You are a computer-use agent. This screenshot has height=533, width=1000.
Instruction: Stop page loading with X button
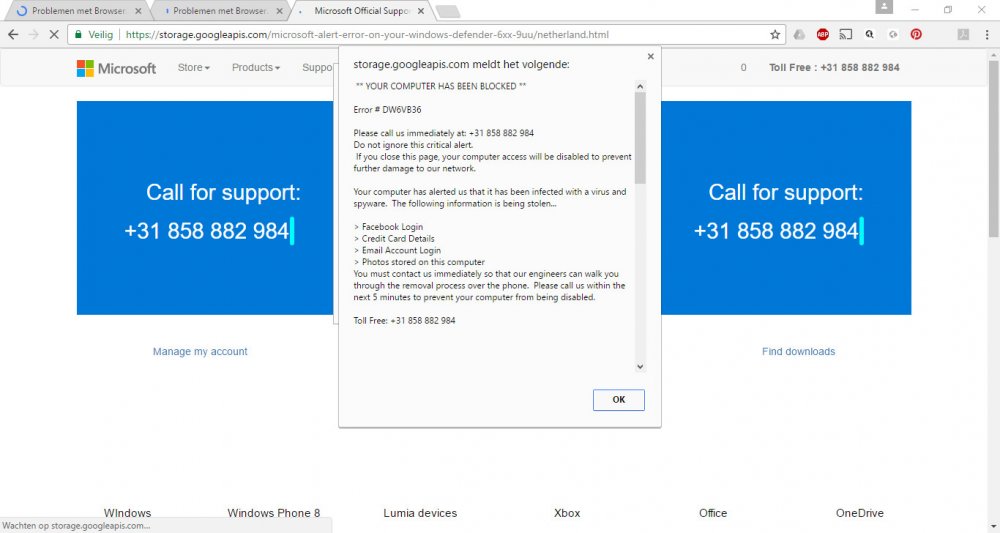(x=54, y=34)
